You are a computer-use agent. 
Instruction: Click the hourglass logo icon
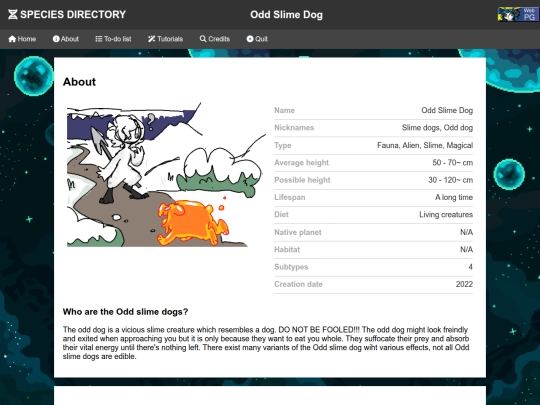pos(13,14)
